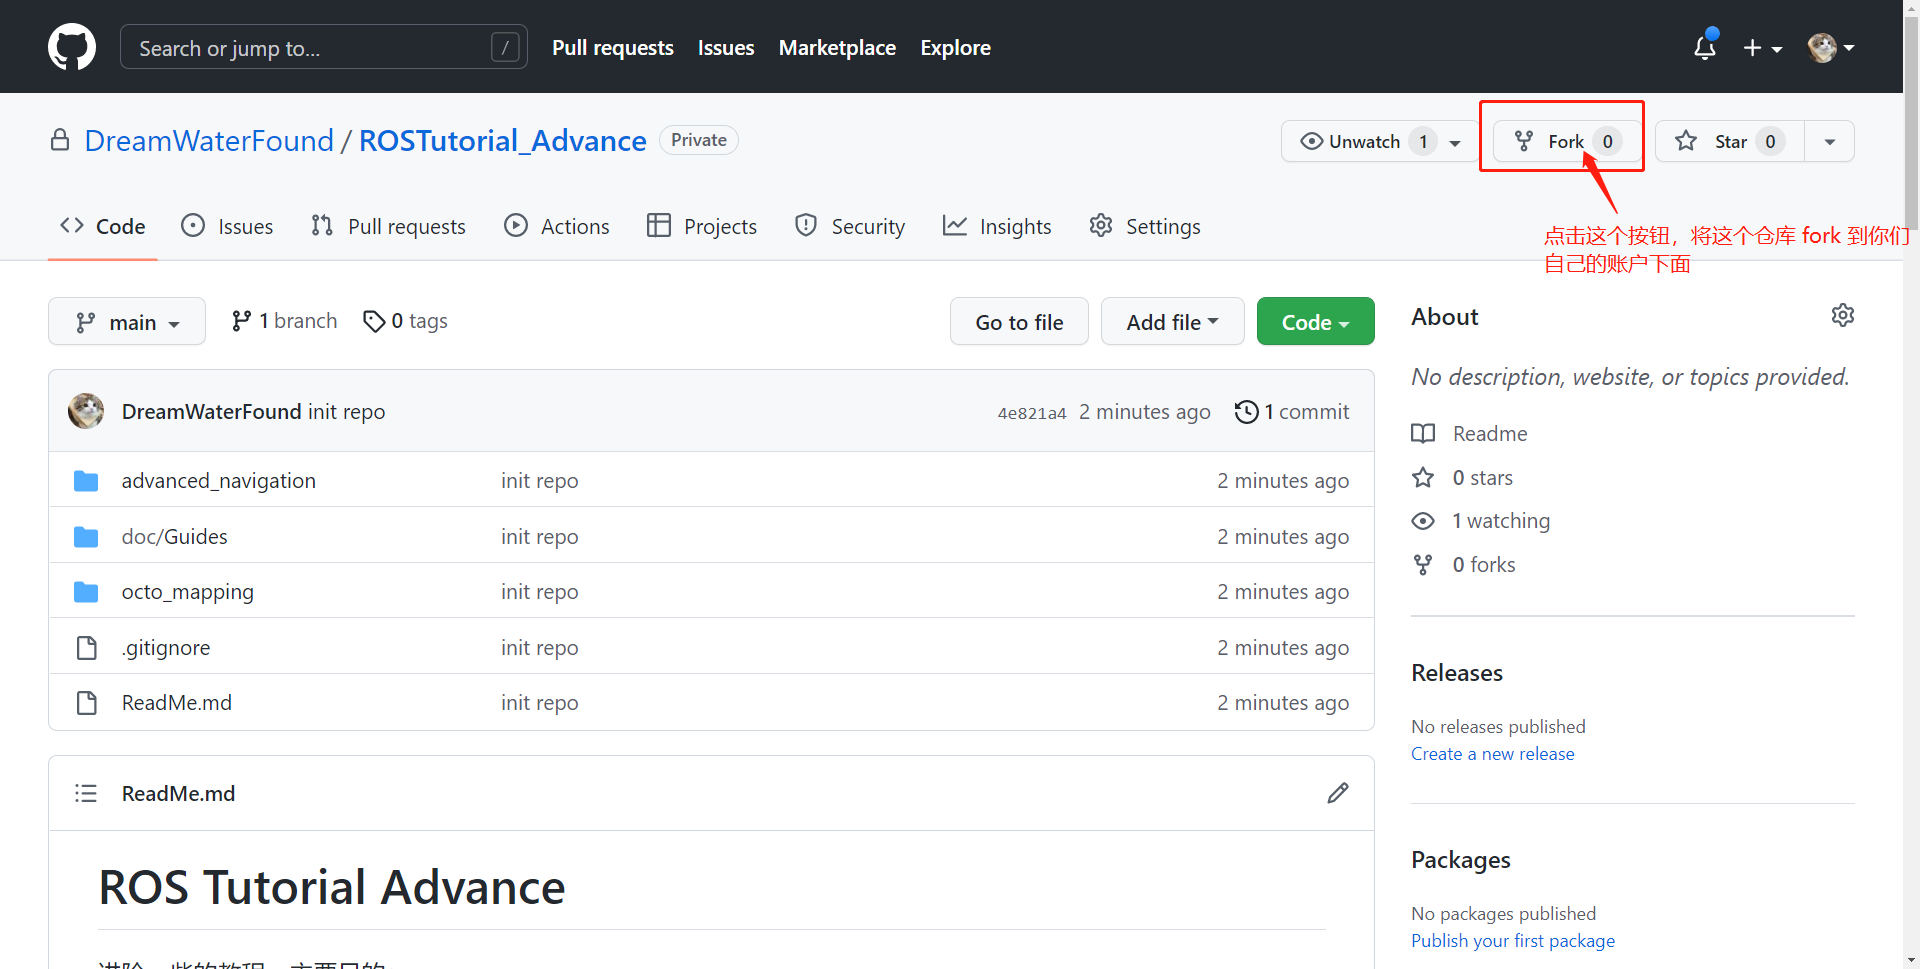Screen dimensions: 1920x969
Task: Open Explore in the top bar
Action: pyautogui.click(x=956, y=47)
